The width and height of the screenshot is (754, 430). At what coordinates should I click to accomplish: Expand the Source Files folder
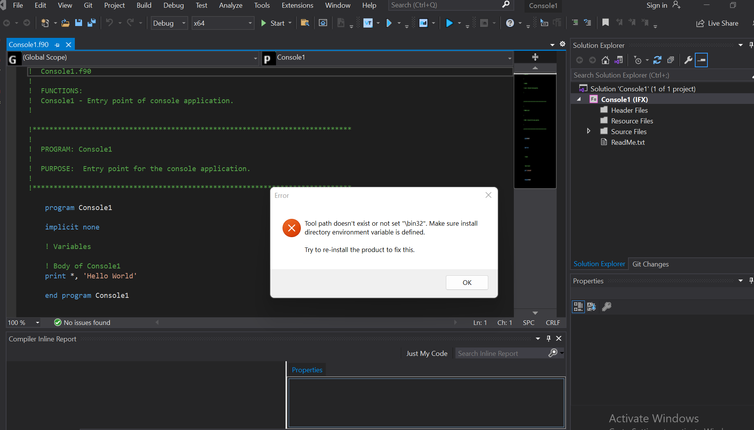[588, 131]
